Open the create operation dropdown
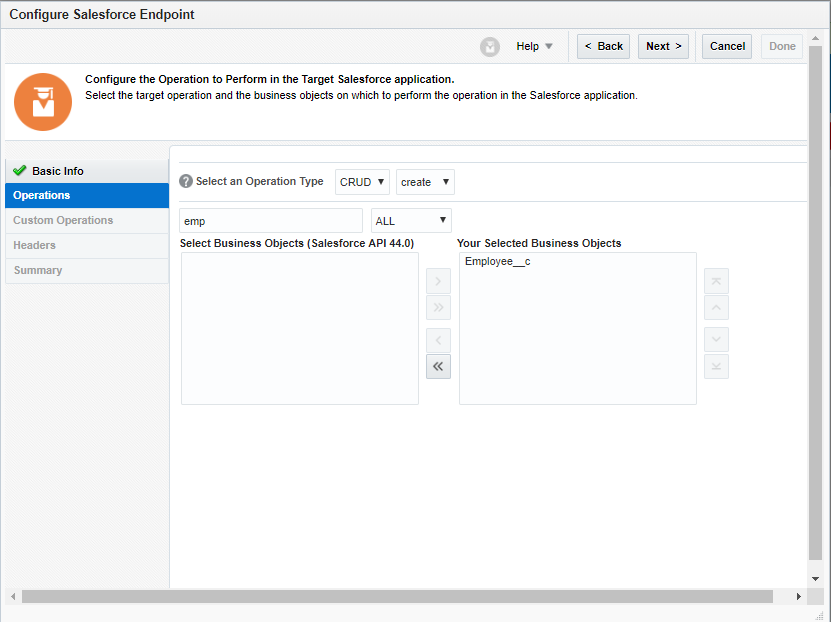 [x=425, y=182]
